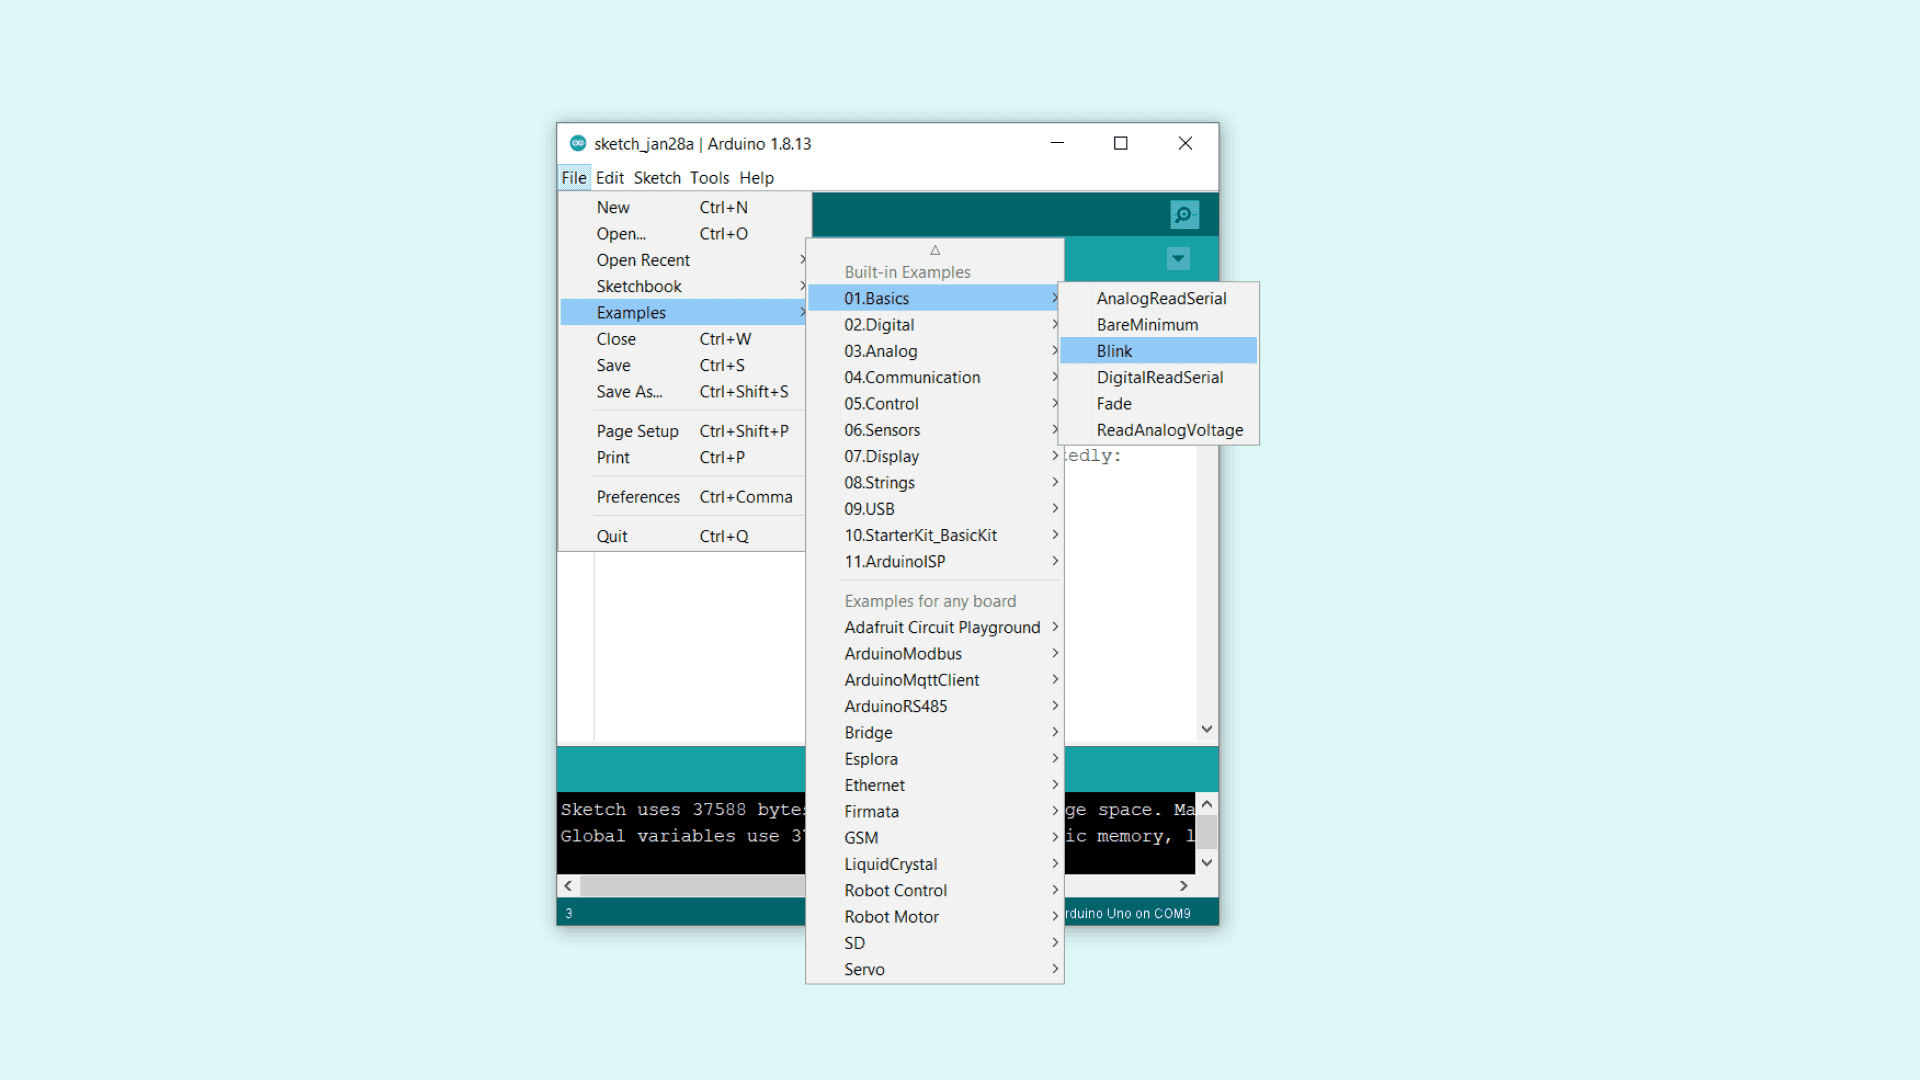Click Preferences in File menu
1920x1080 pixels.
coord(638,497)
